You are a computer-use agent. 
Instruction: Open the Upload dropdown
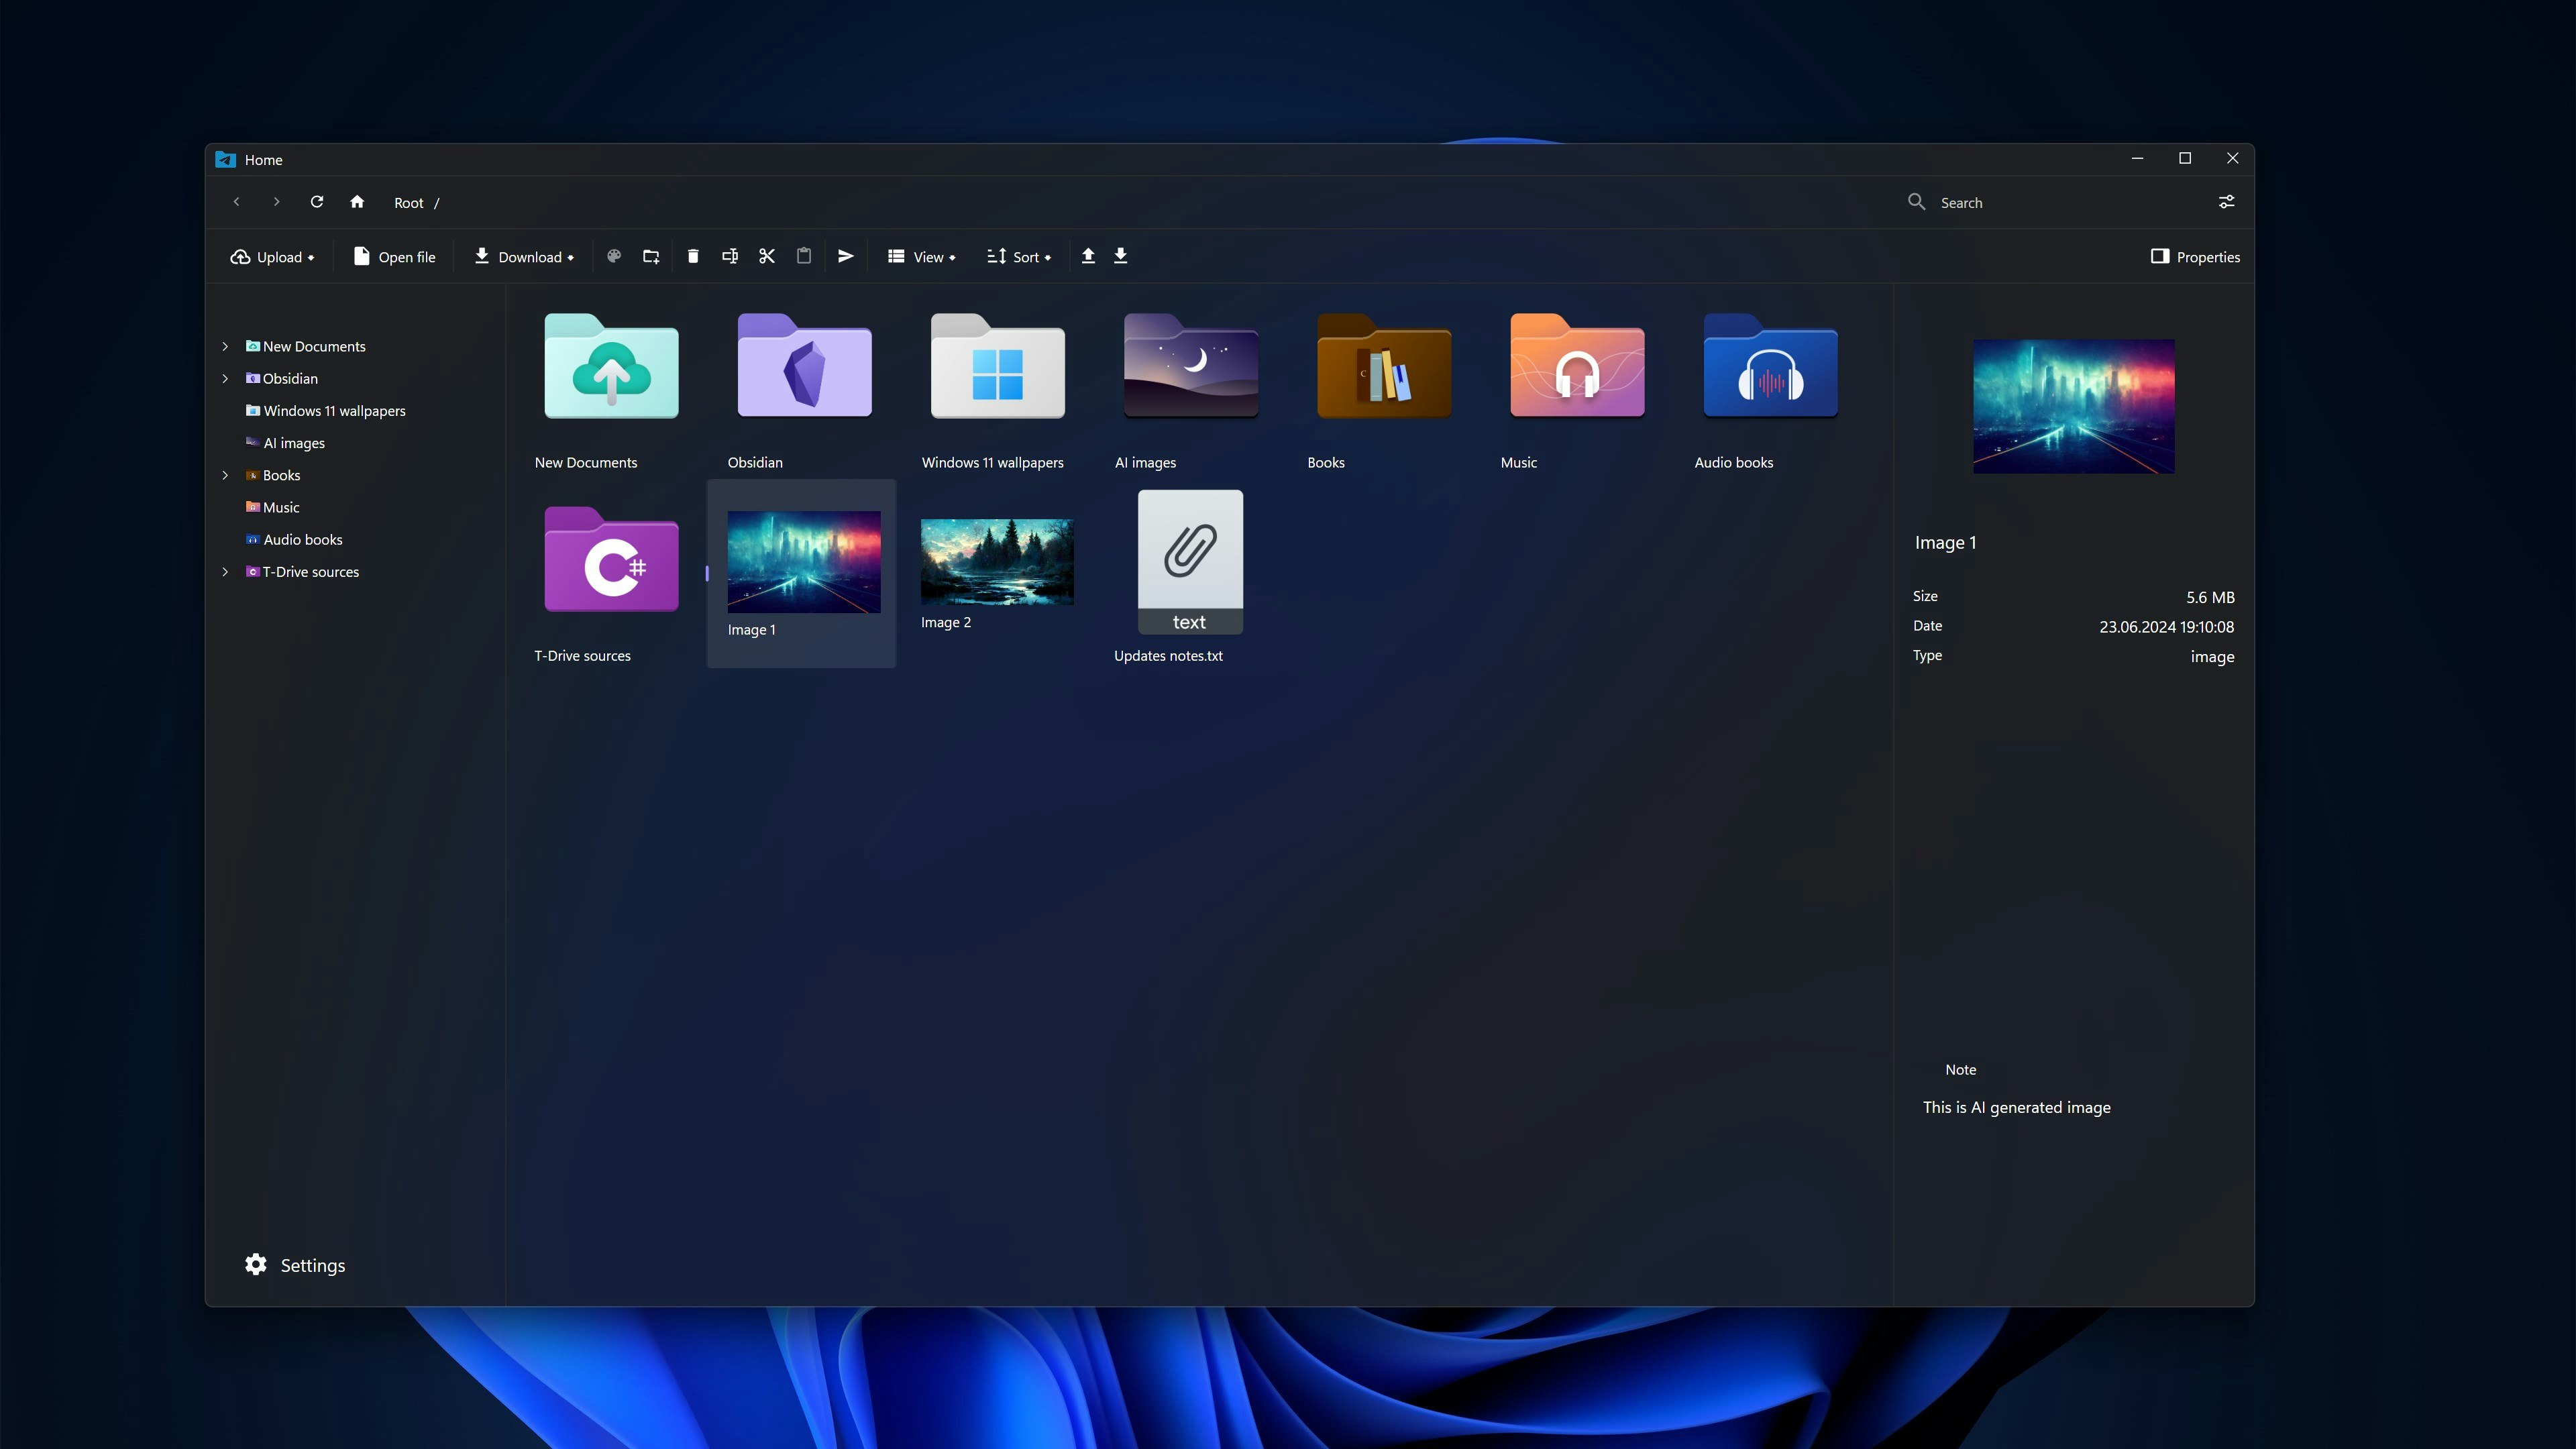point(272,257)
